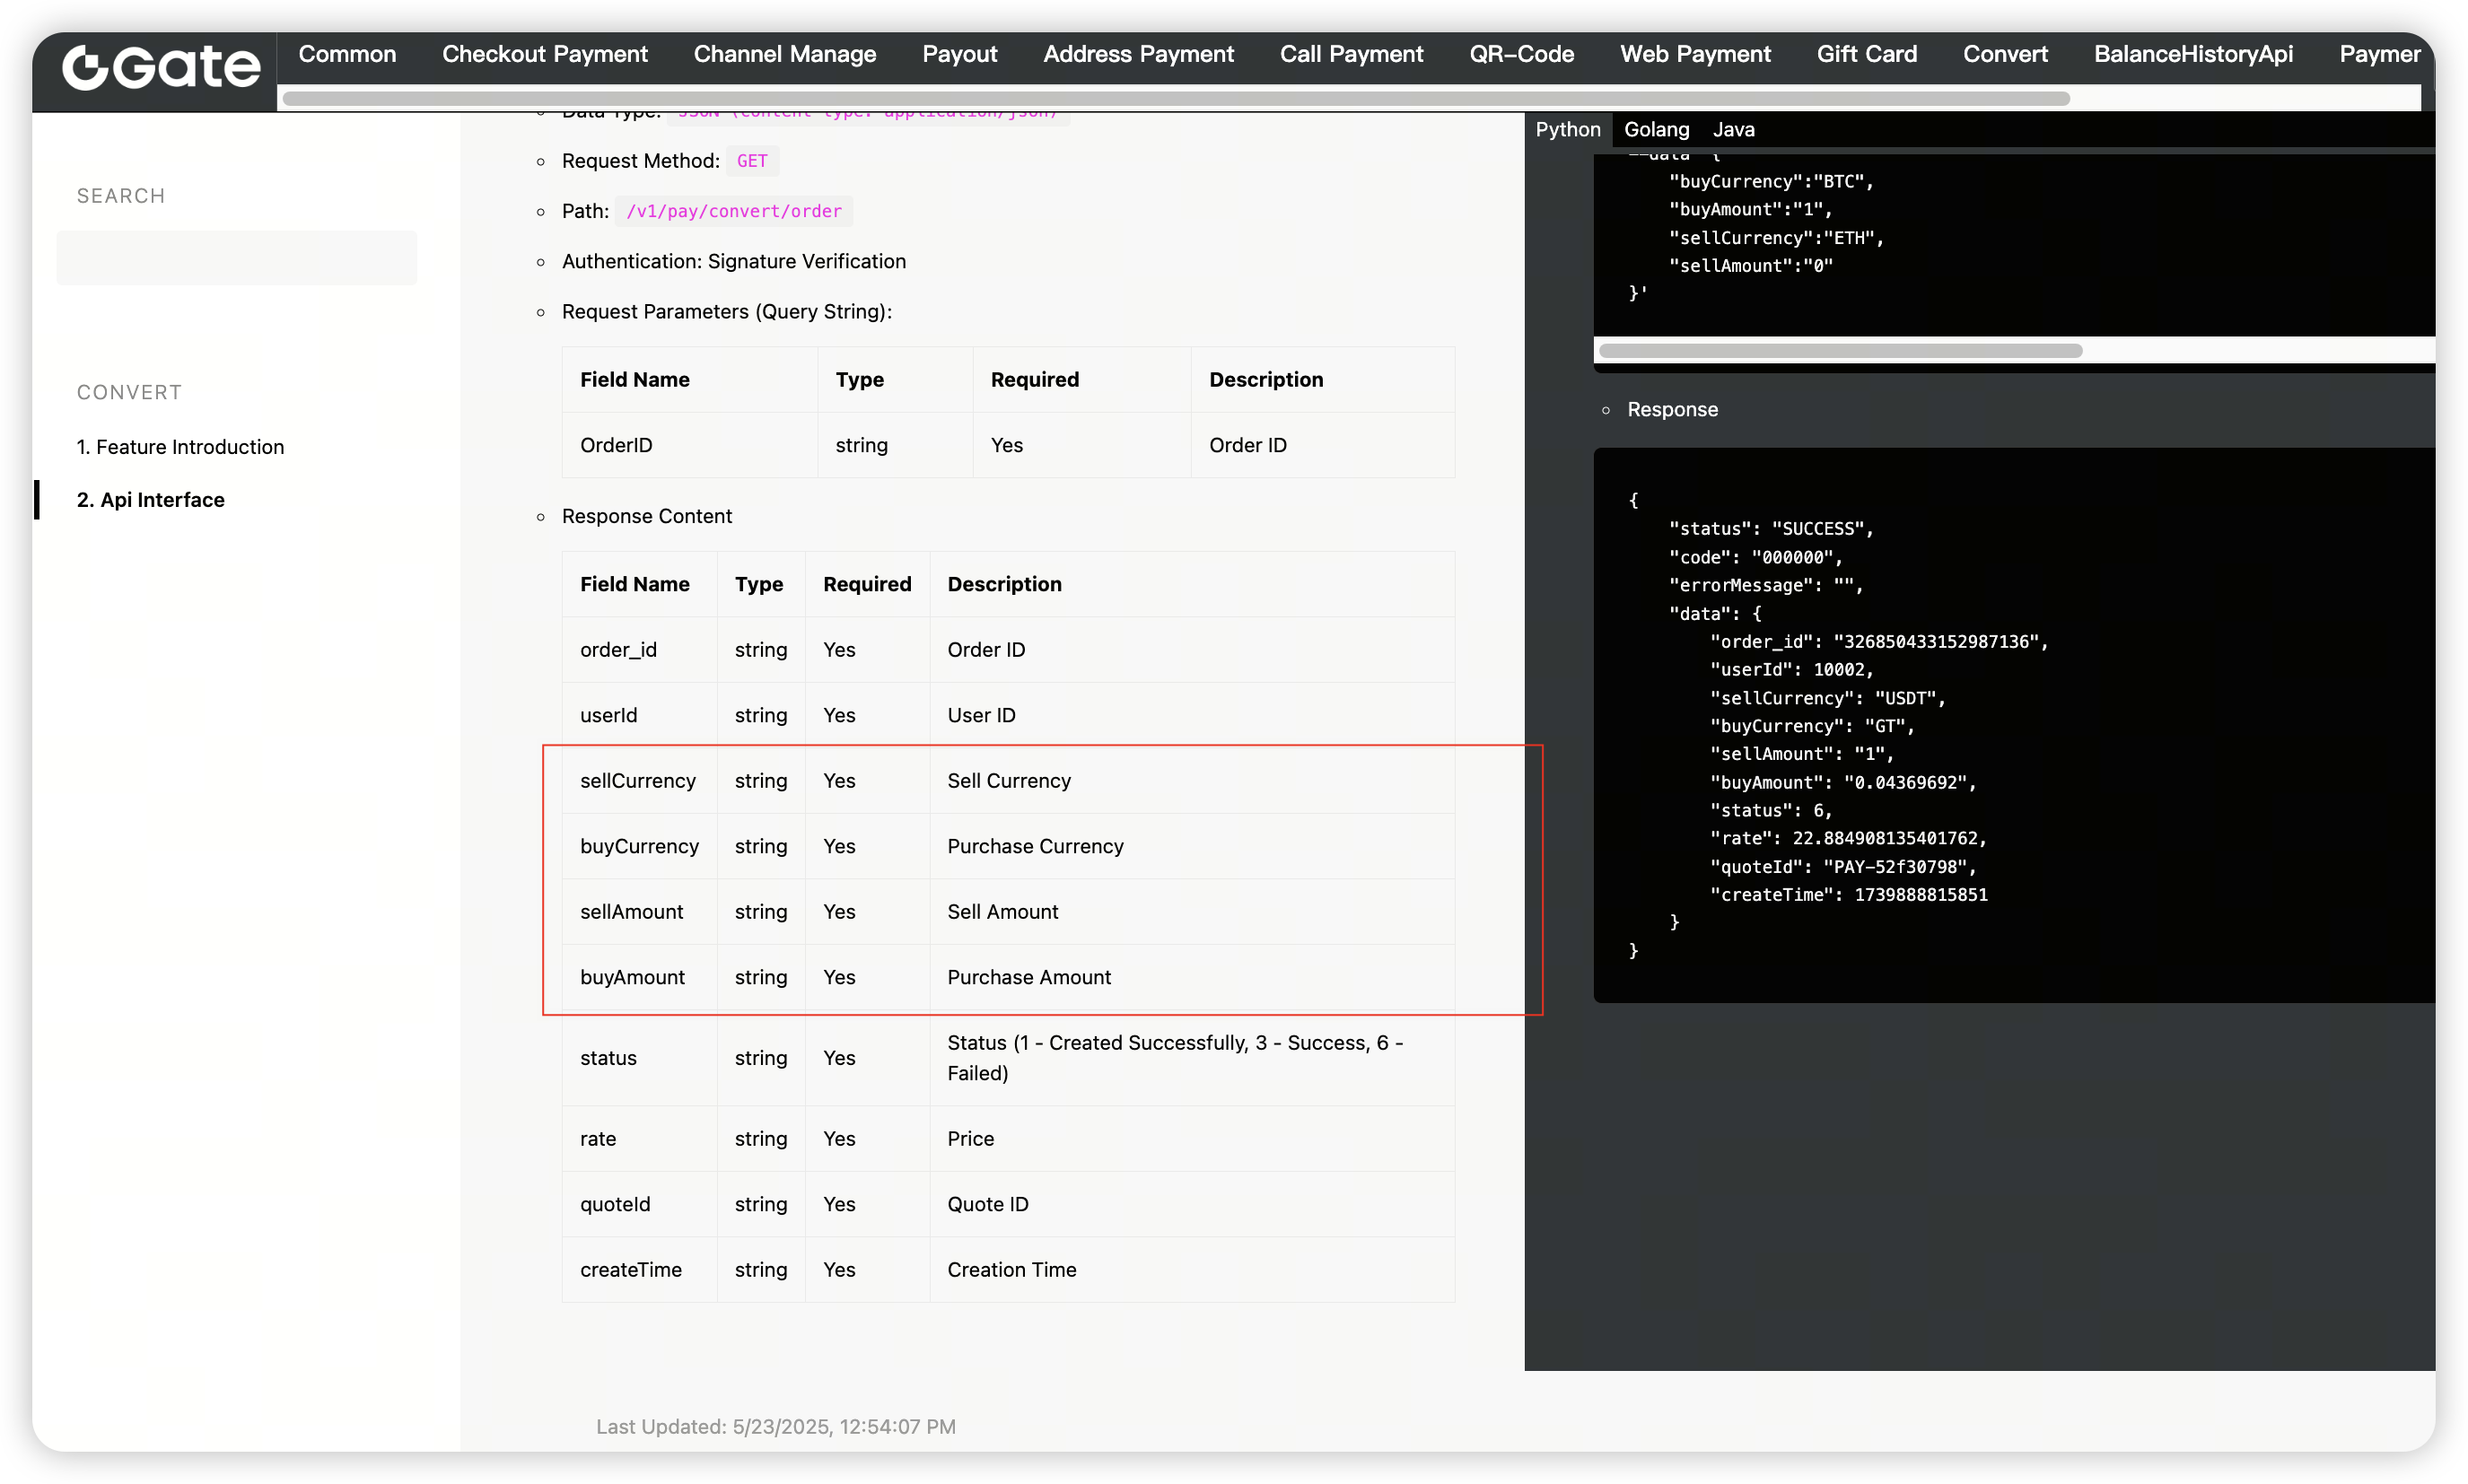Click the top navigation horizontal scrollbar
This screenshot has height=1484, width=2468.
[x=1175, y=98]
